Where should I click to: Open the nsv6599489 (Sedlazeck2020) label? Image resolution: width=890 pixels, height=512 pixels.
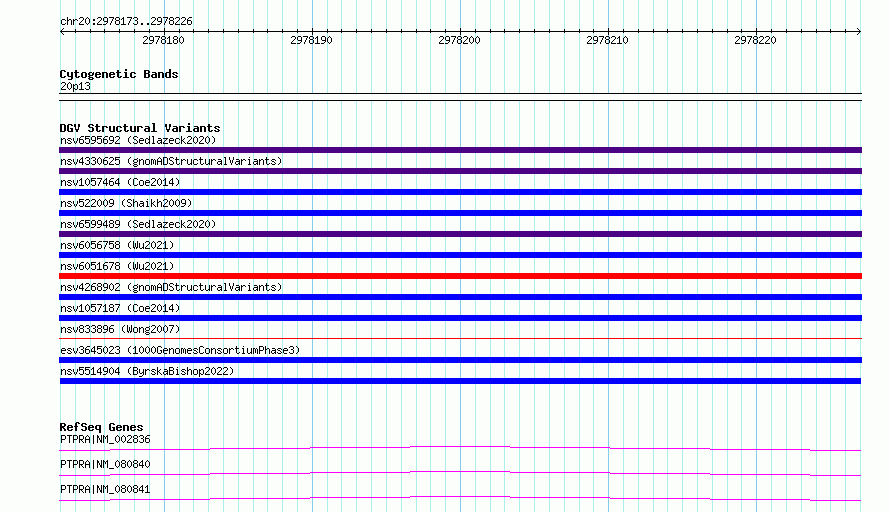click(x=138, y=224)
